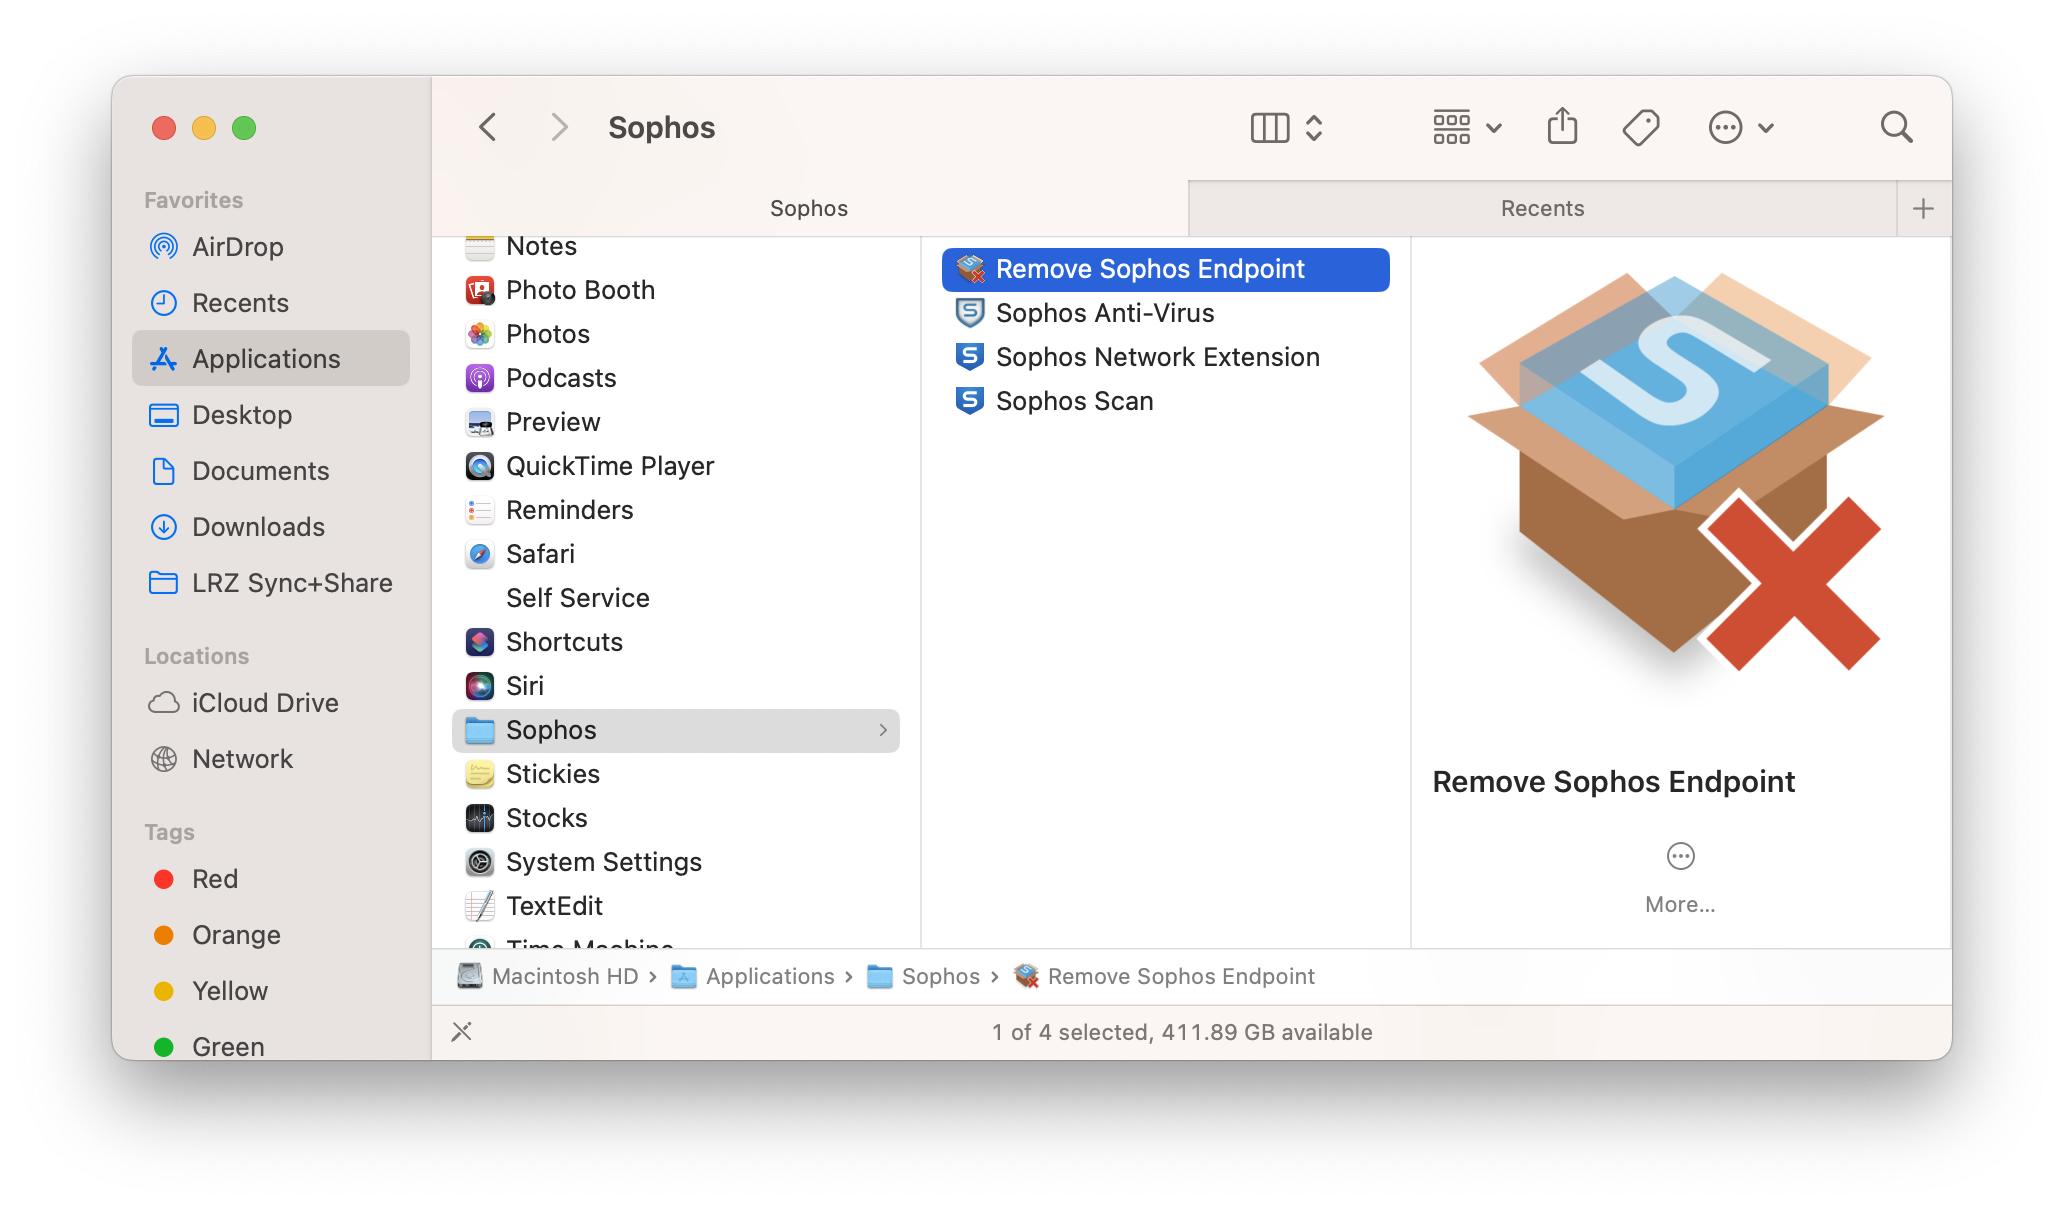Open Sophos Anti-Virus app

point(1104,313)
